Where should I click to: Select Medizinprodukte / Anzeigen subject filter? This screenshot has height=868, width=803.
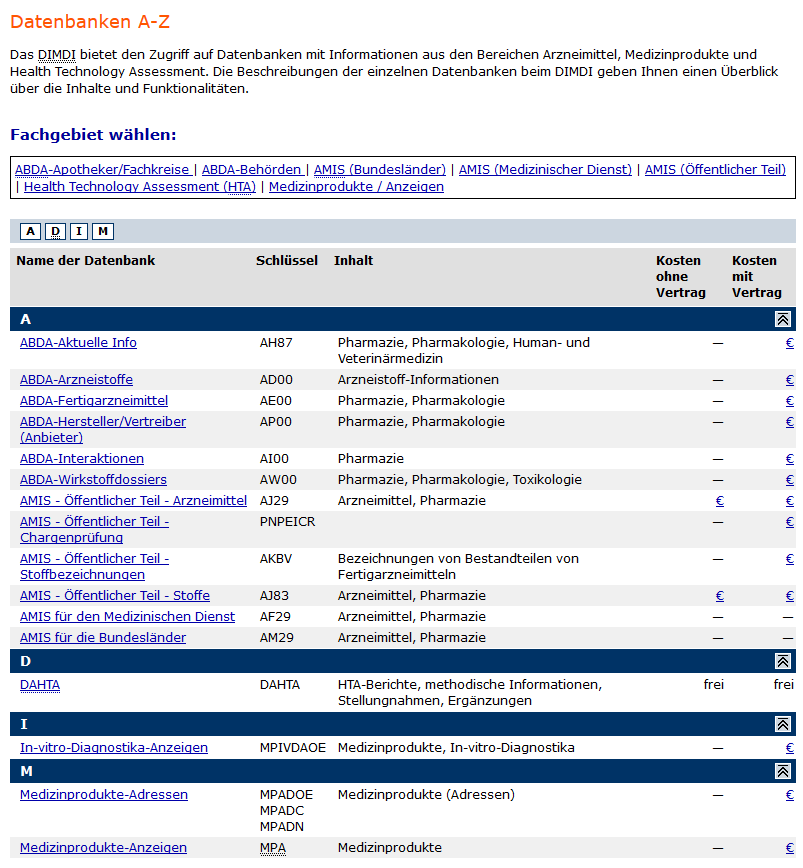pyautogui.click(x=356, y=187)
